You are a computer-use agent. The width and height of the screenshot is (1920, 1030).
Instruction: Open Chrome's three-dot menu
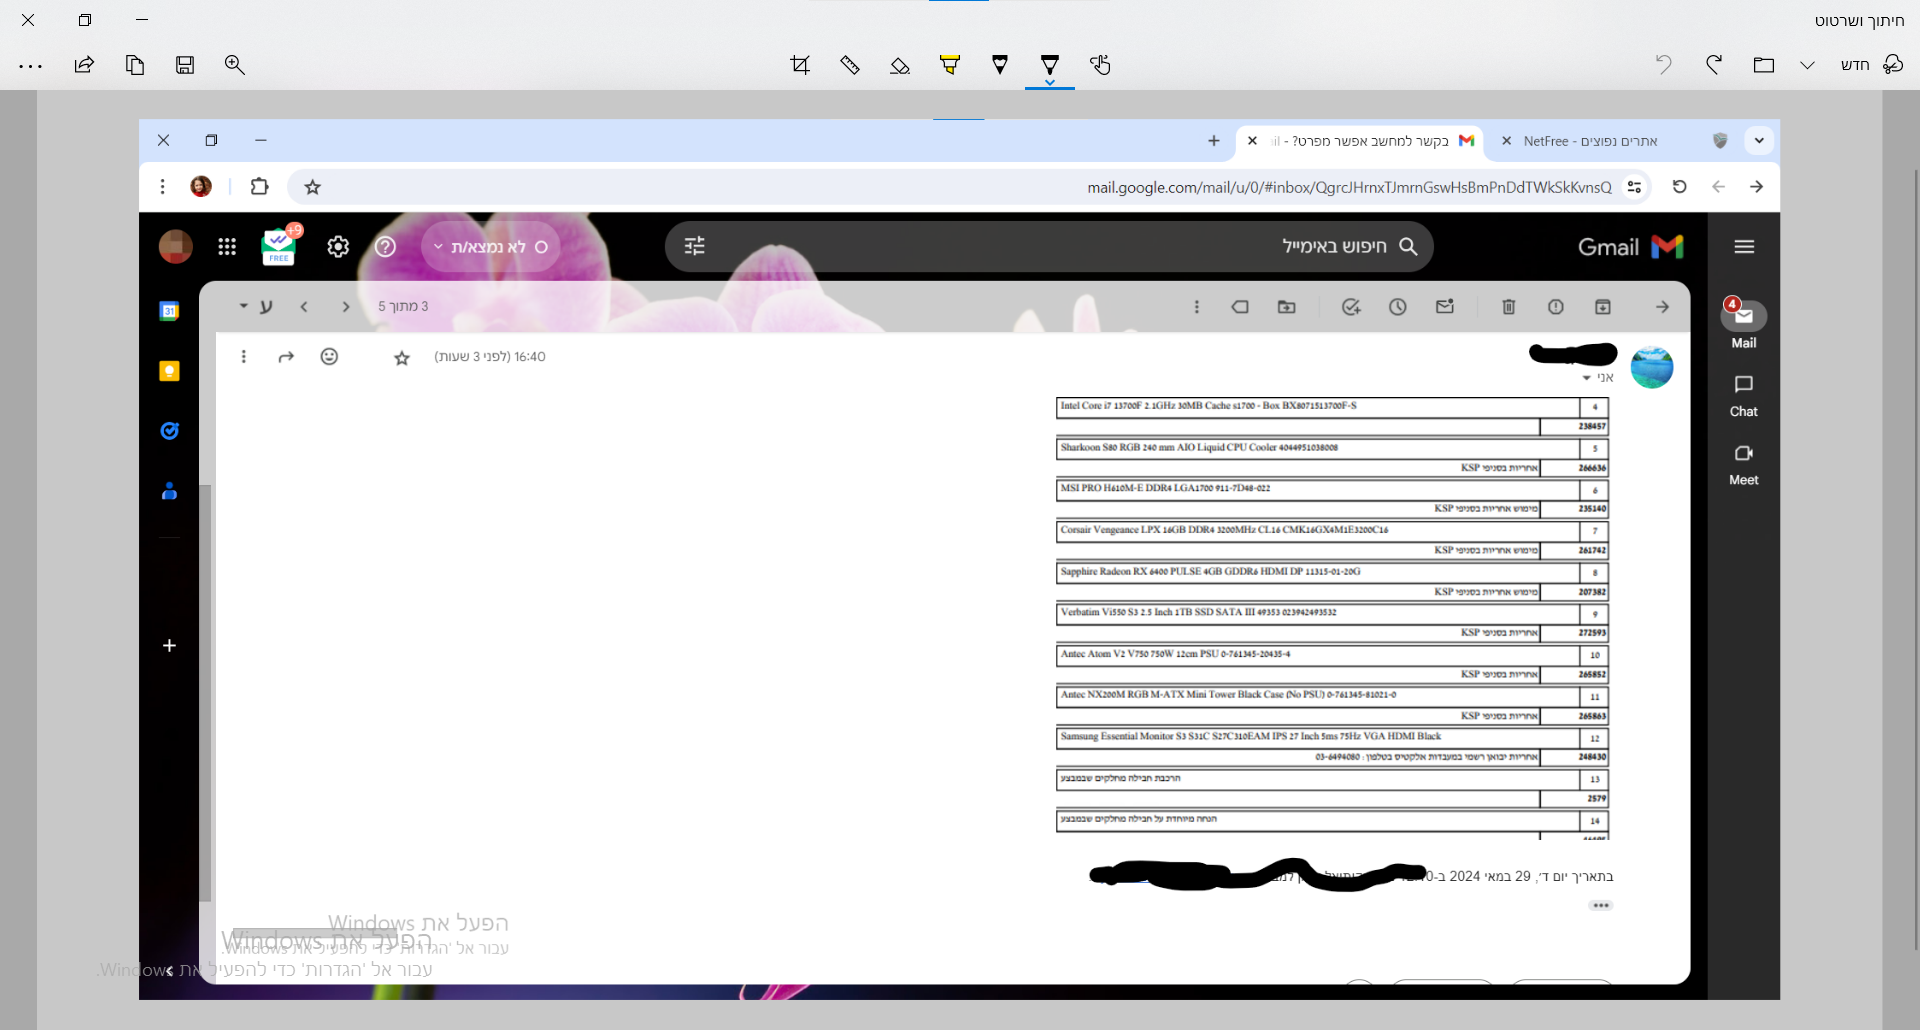[163, 187]
